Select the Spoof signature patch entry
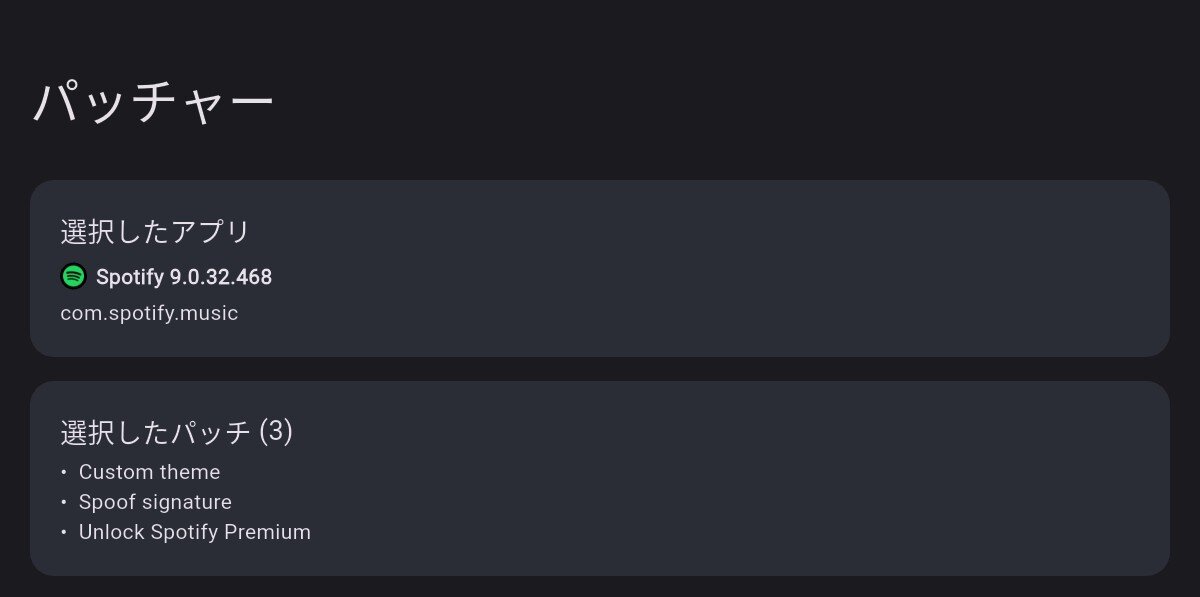This screenshot has width=1200, height=597. click(155, 502)
